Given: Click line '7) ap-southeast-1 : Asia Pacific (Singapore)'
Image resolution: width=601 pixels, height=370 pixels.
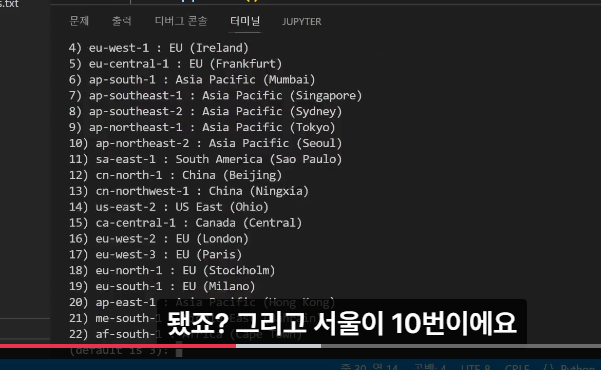Looking at the screenshot, I should pos(215,95).
